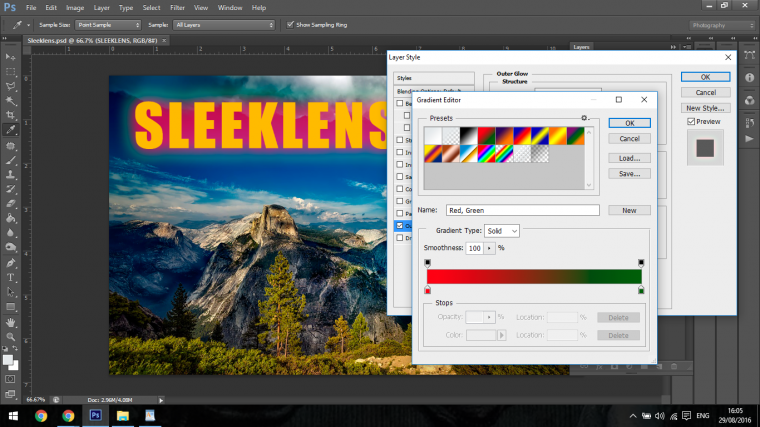The width and height of the screenshot is (760, 427).
Task: Open the Presets gear menu in Gradient Editor
Action: tap(585, 118)
